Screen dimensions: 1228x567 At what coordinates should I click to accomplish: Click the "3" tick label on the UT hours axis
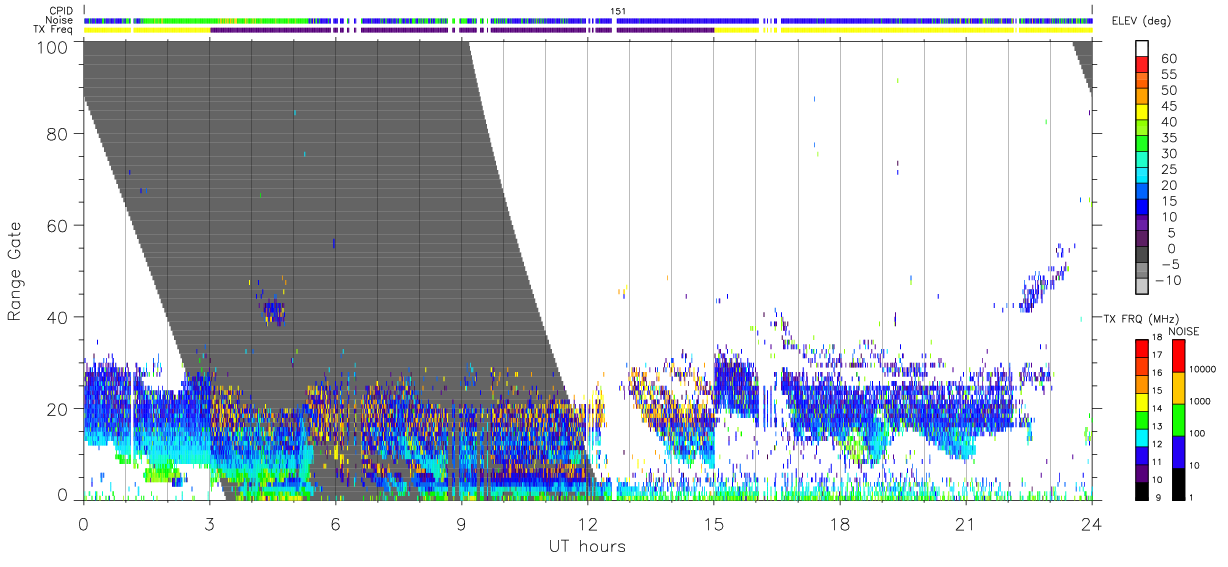click(x=209, y=523)
